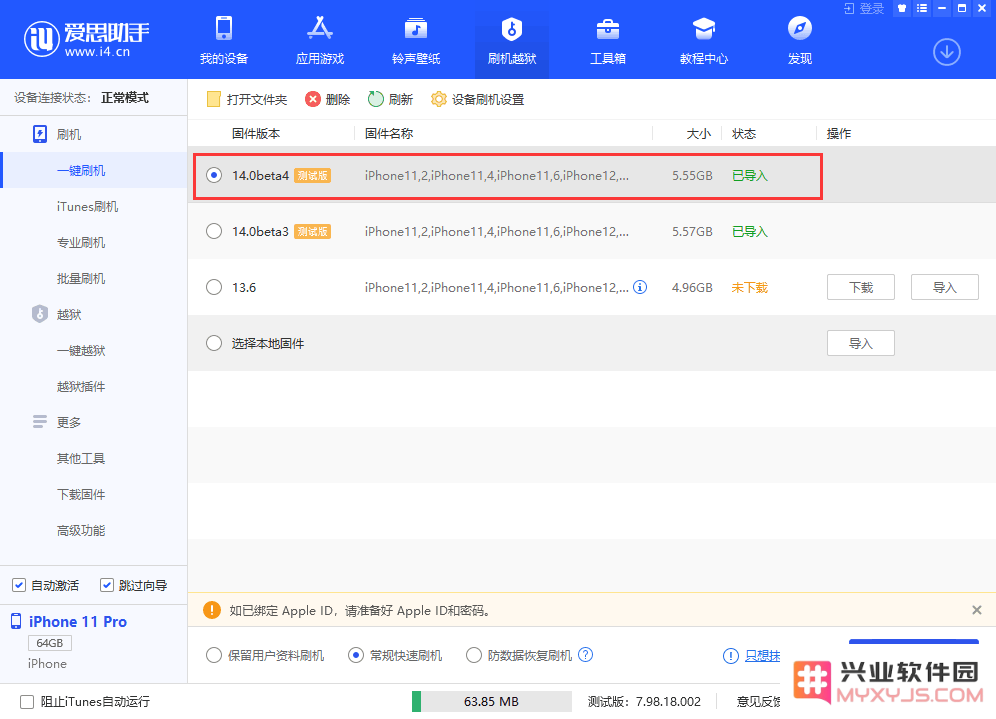Sort by 固件版本 column header

[x=256, y=133]
